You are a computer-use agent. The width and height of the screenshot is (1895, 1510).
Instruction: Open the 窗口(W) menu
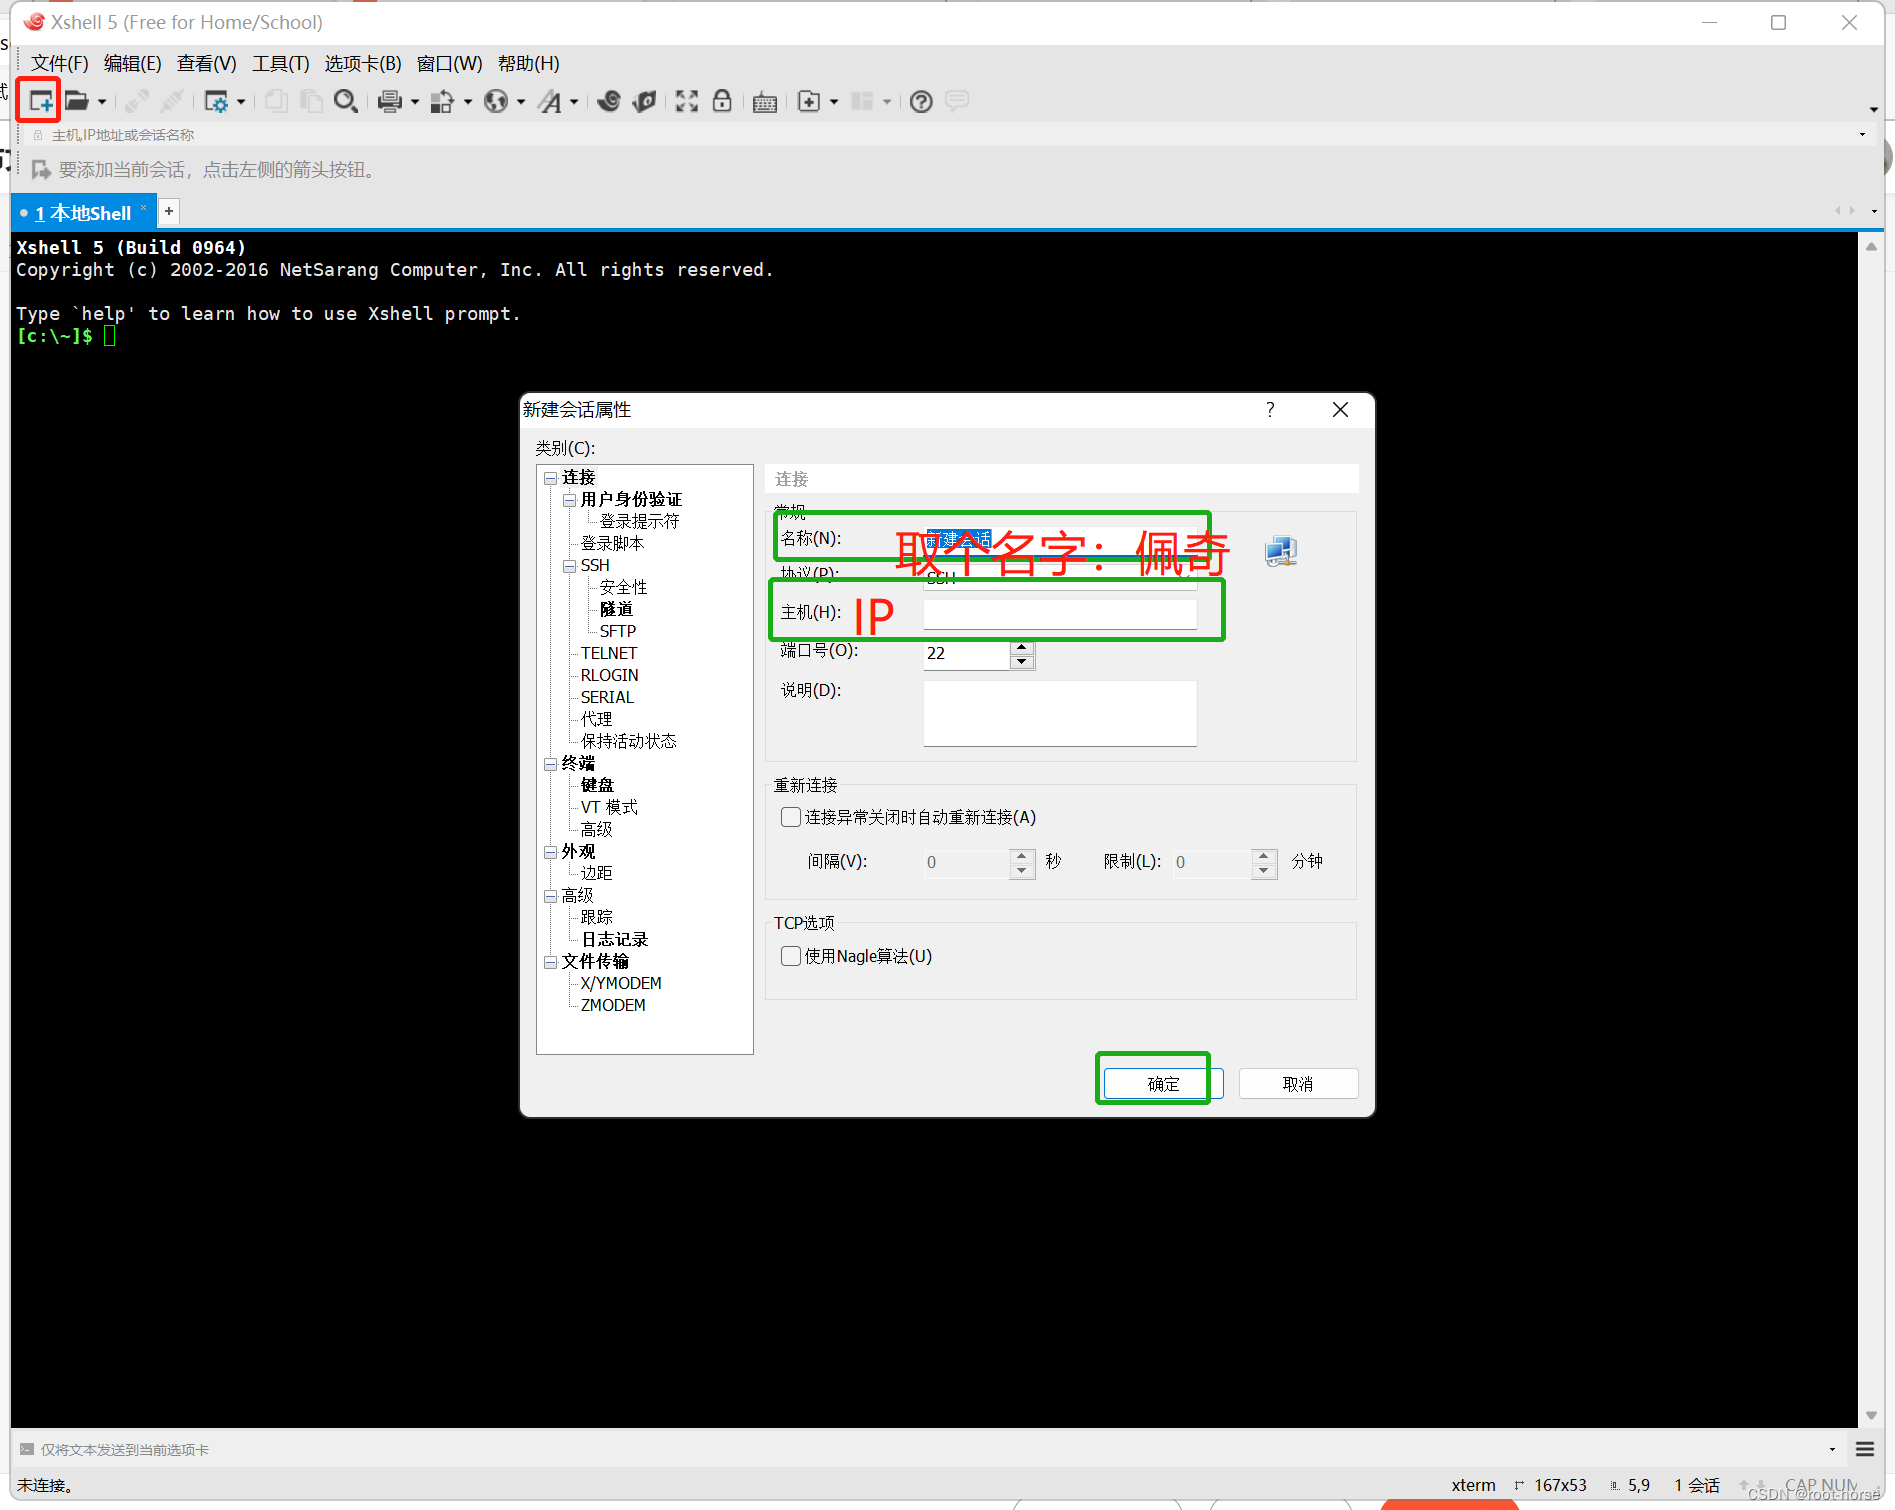coord(449,63)
